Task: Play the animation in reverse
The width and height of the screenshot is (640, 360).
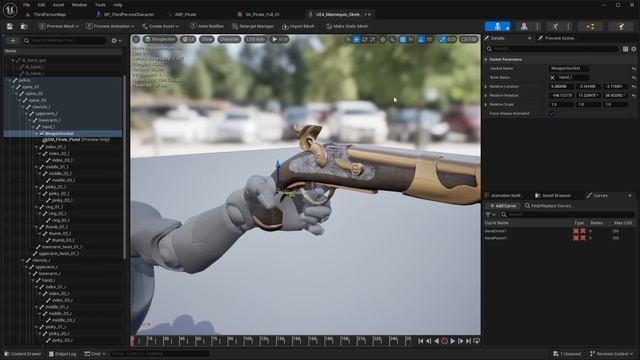Action: pos(437,341)
